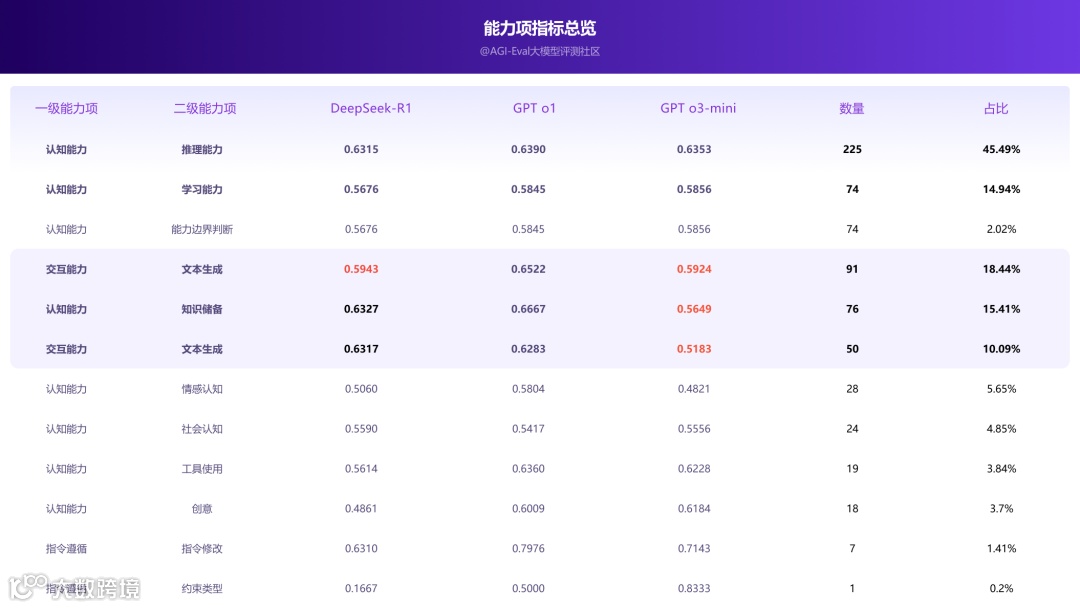Viewport: 1080px width, 608px height.
Task: Click the 225 count cell
Action: click(x=852, y=149)
